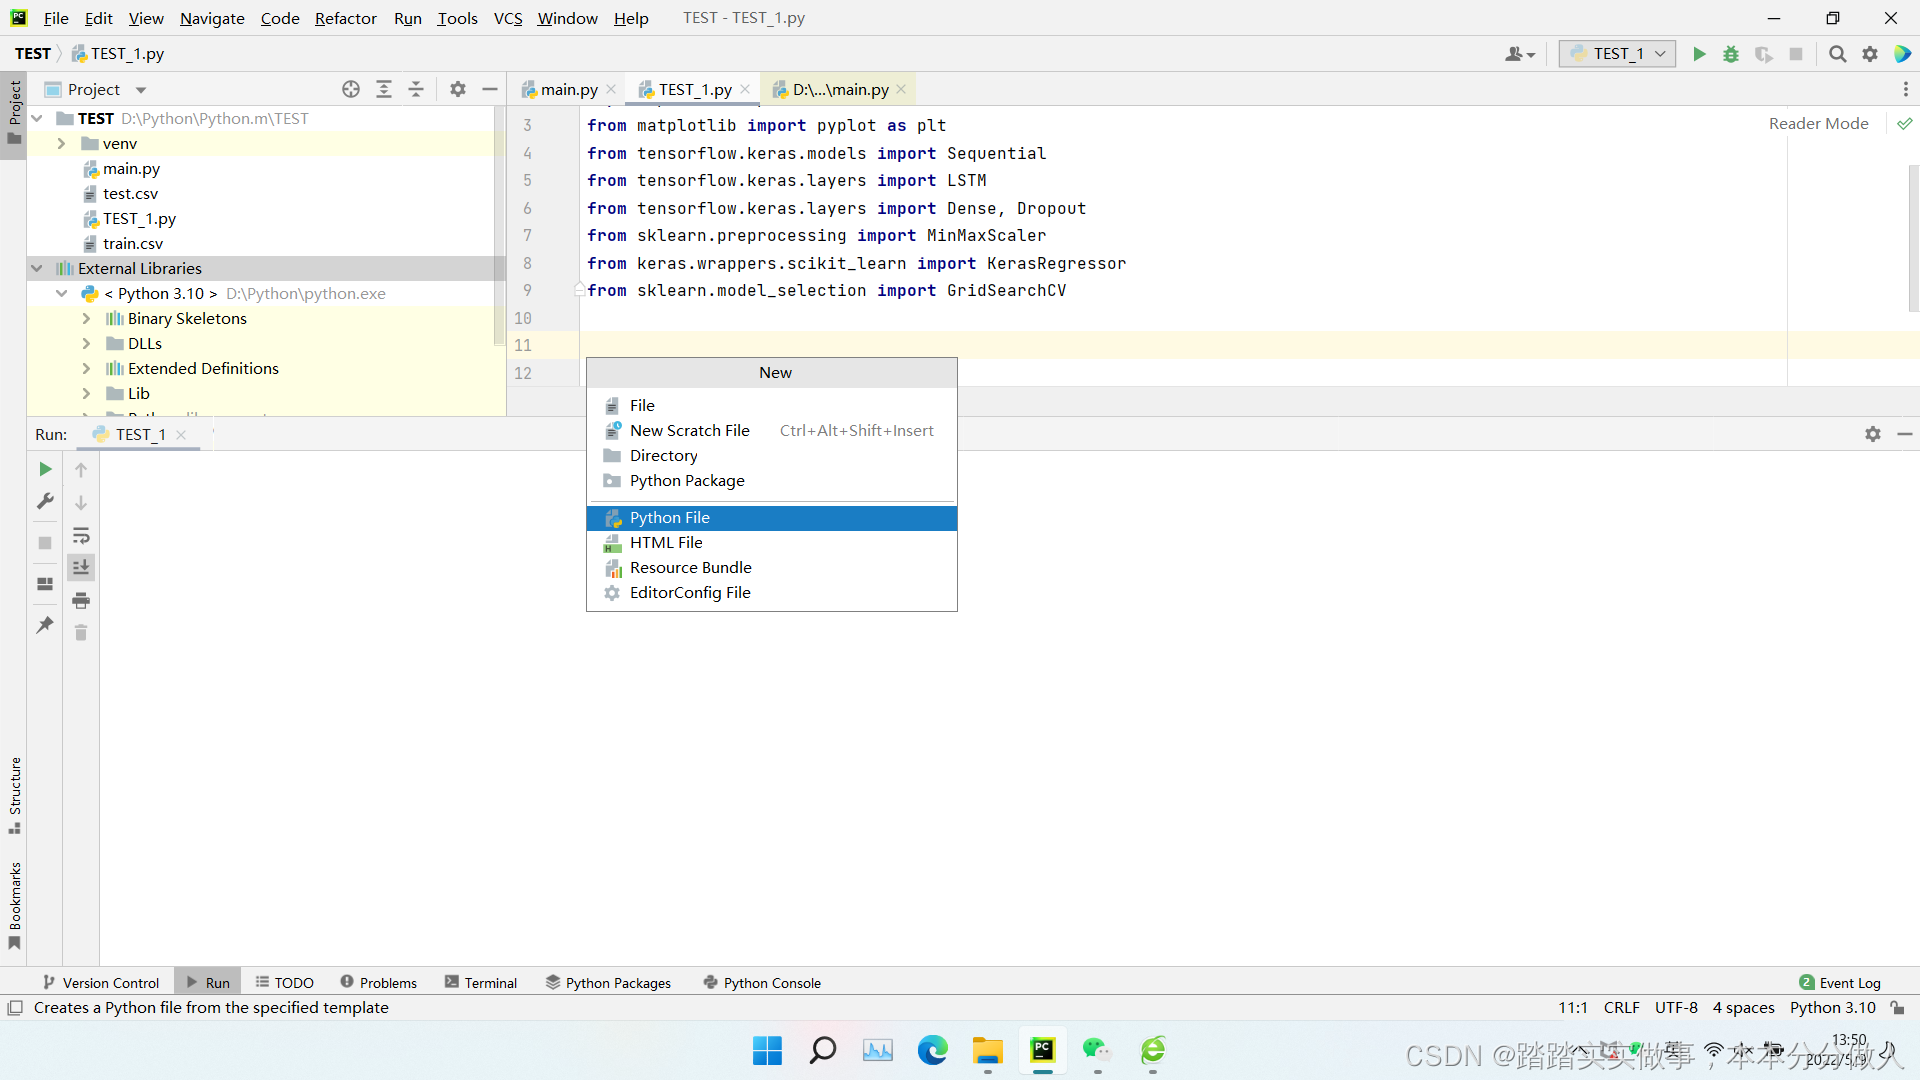1920x1080 pixels.
Task: Collapse the TEST project root node
Action: [37, 118]
